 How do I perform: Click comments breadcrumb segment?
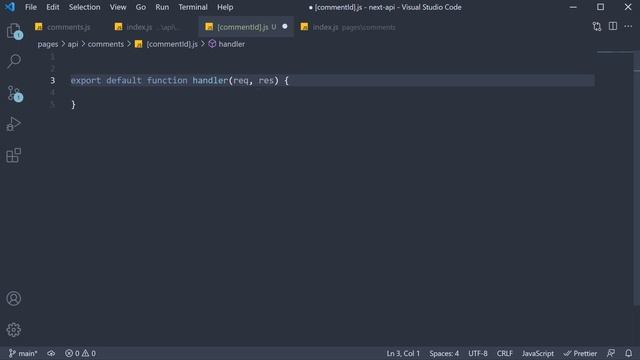(x=106, y=44)
